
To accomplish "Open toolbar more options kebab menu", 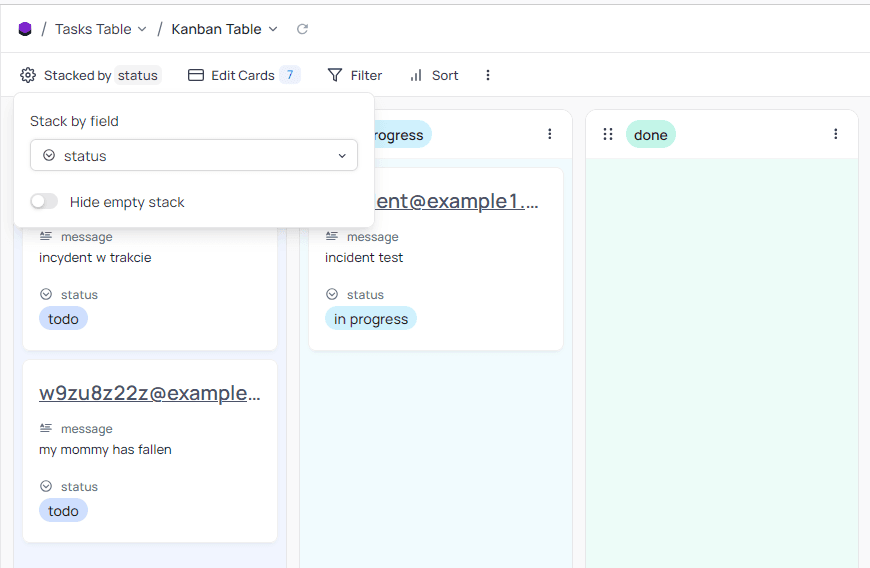I will pyautogui.click(x=488, y=75).
